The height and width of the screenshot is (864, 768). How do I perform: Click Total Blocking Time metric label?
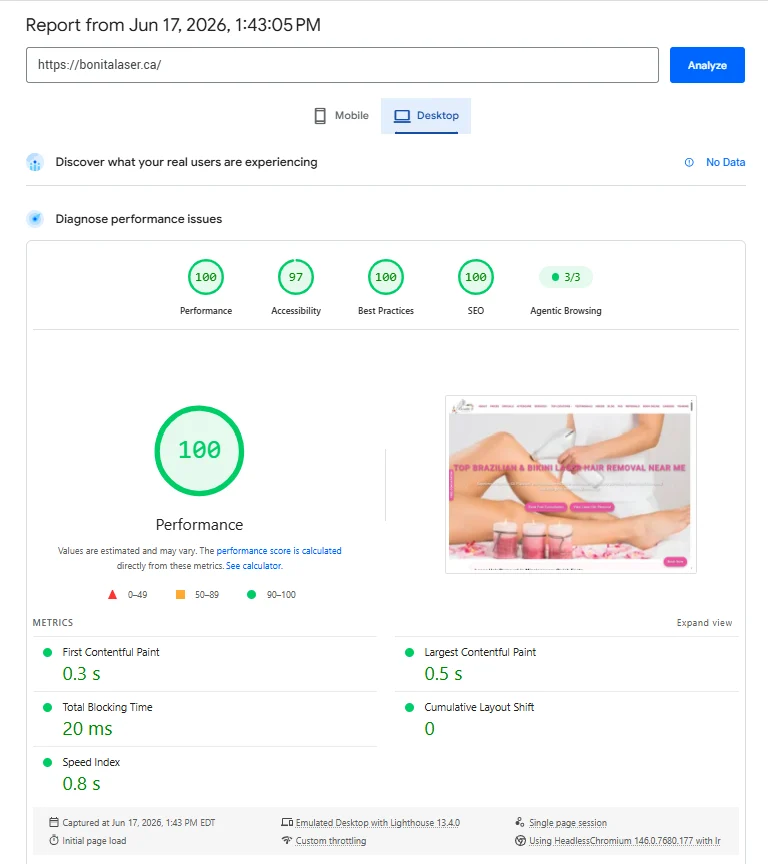[107, 708]
